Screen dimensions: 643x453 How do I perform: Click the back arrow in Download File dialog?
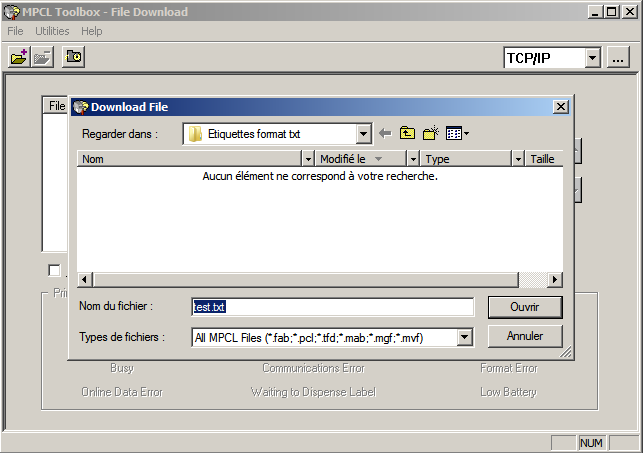coord(385,133)
